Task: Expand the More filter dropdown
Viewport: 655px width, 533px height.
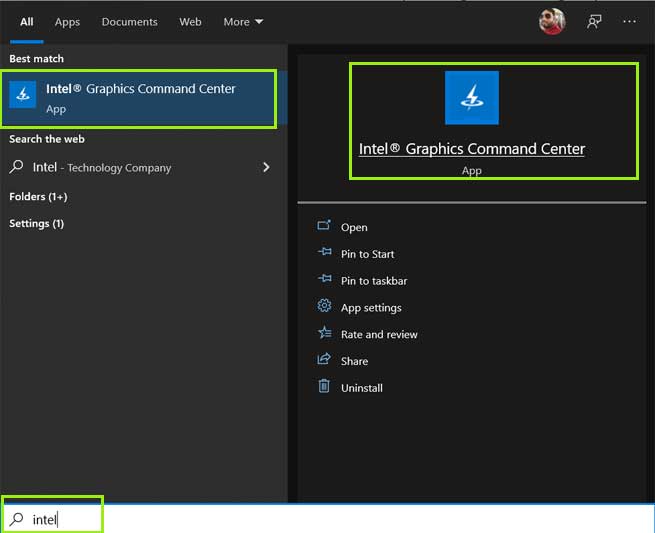Action: [243, 22]
